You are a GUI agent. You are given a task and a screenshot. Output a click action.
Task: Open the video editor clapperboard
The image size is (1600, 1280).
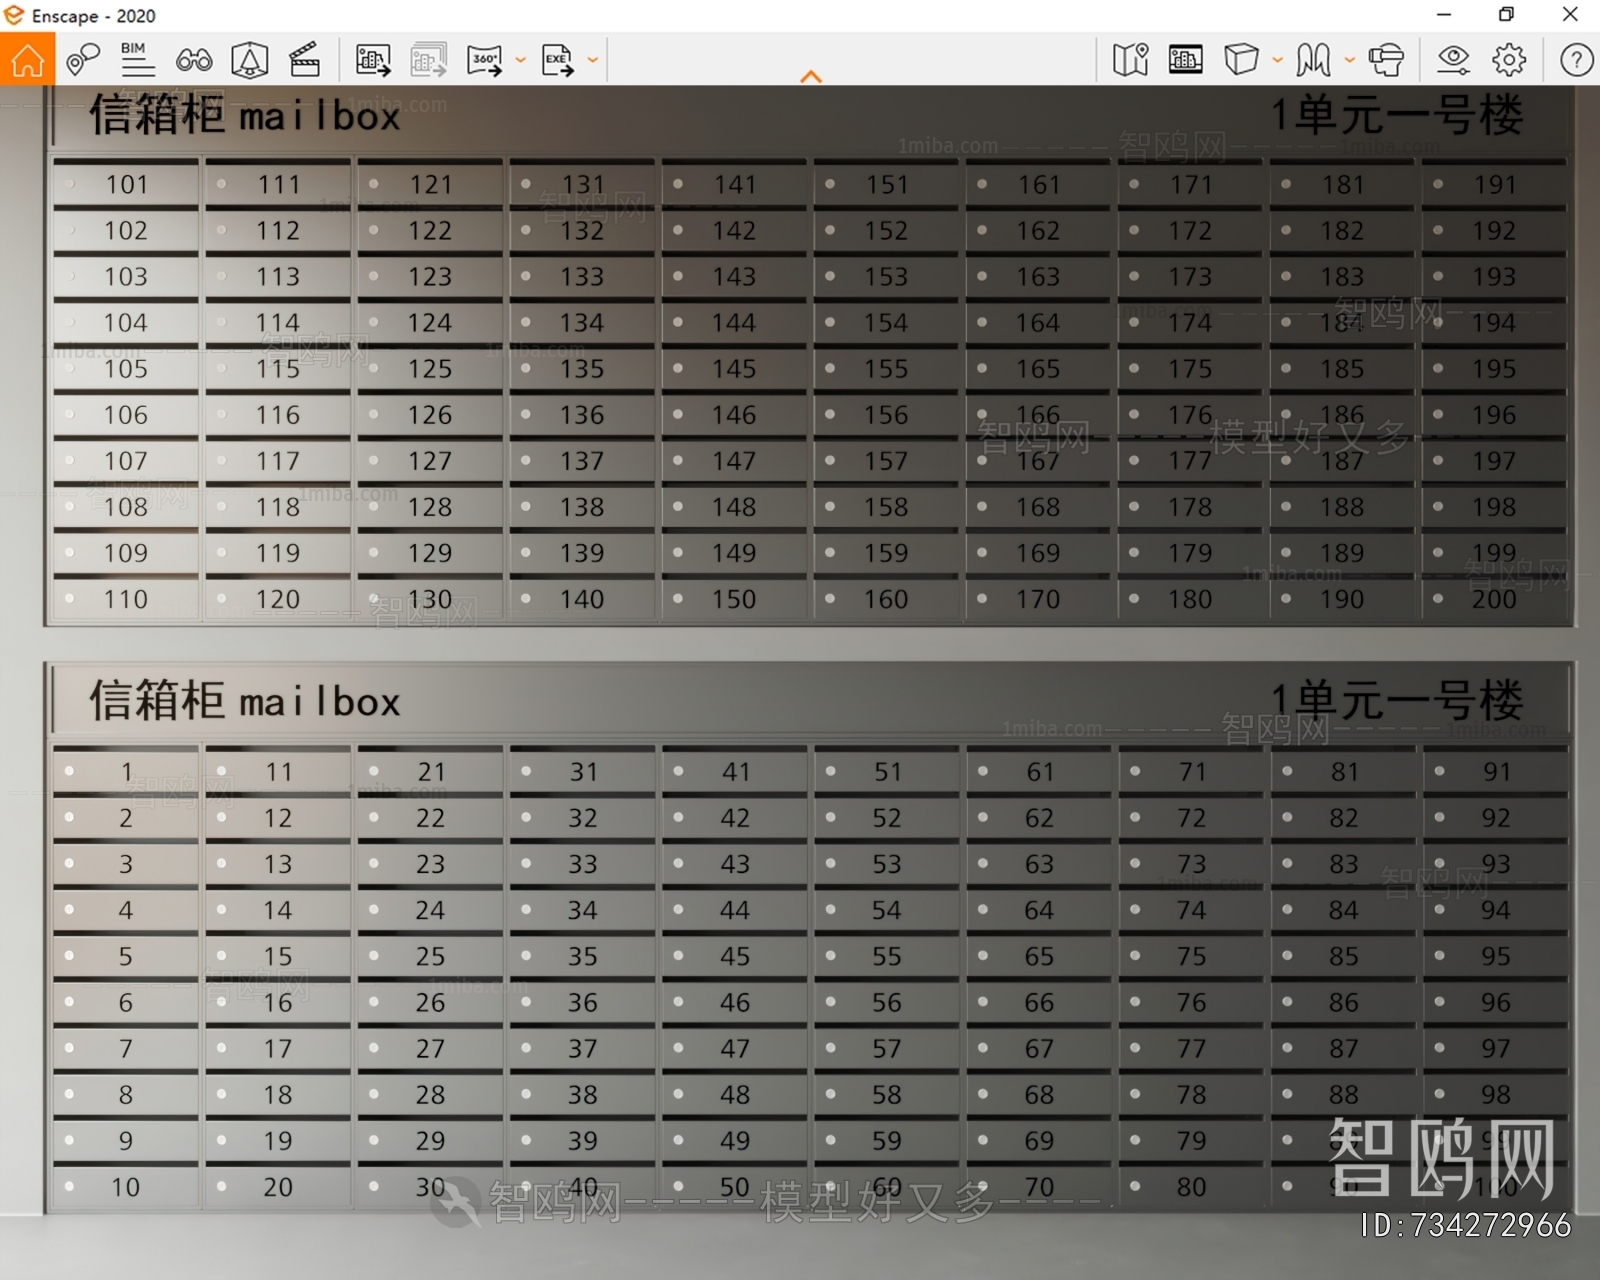(304, 60)
